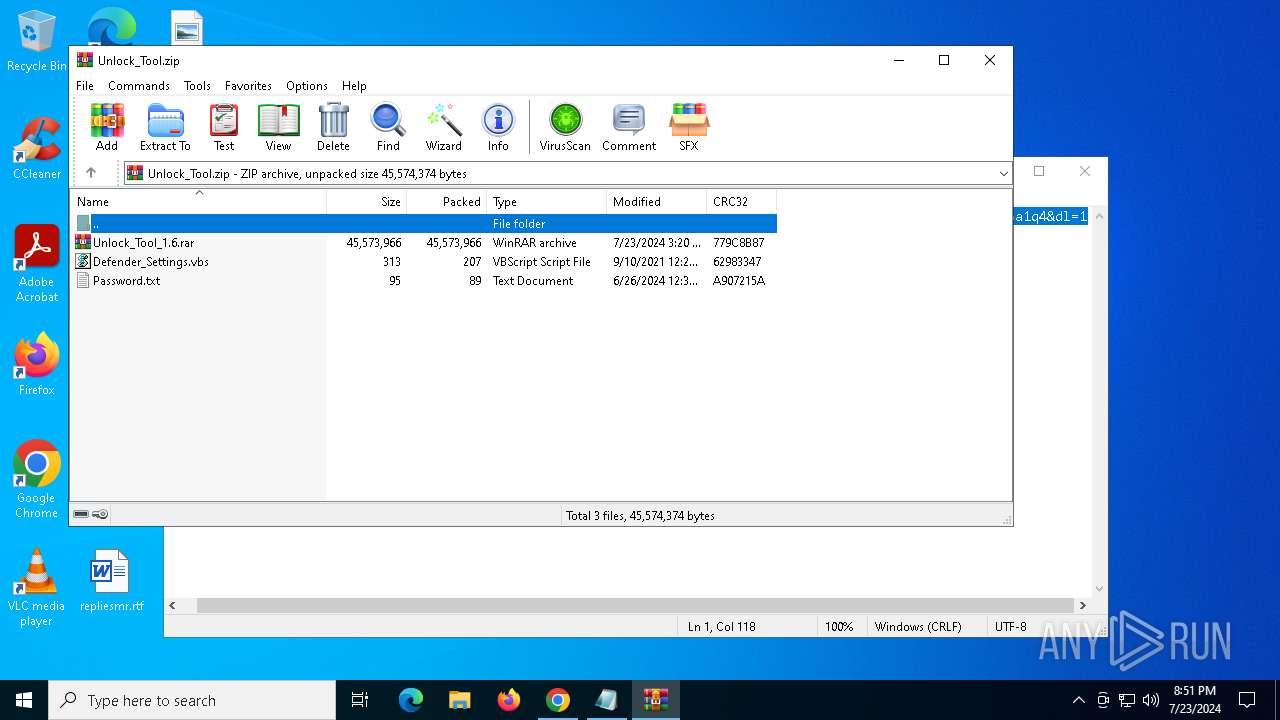Sort list by Name column
This screenshot has width=1280, height=720.
point(198,202)
